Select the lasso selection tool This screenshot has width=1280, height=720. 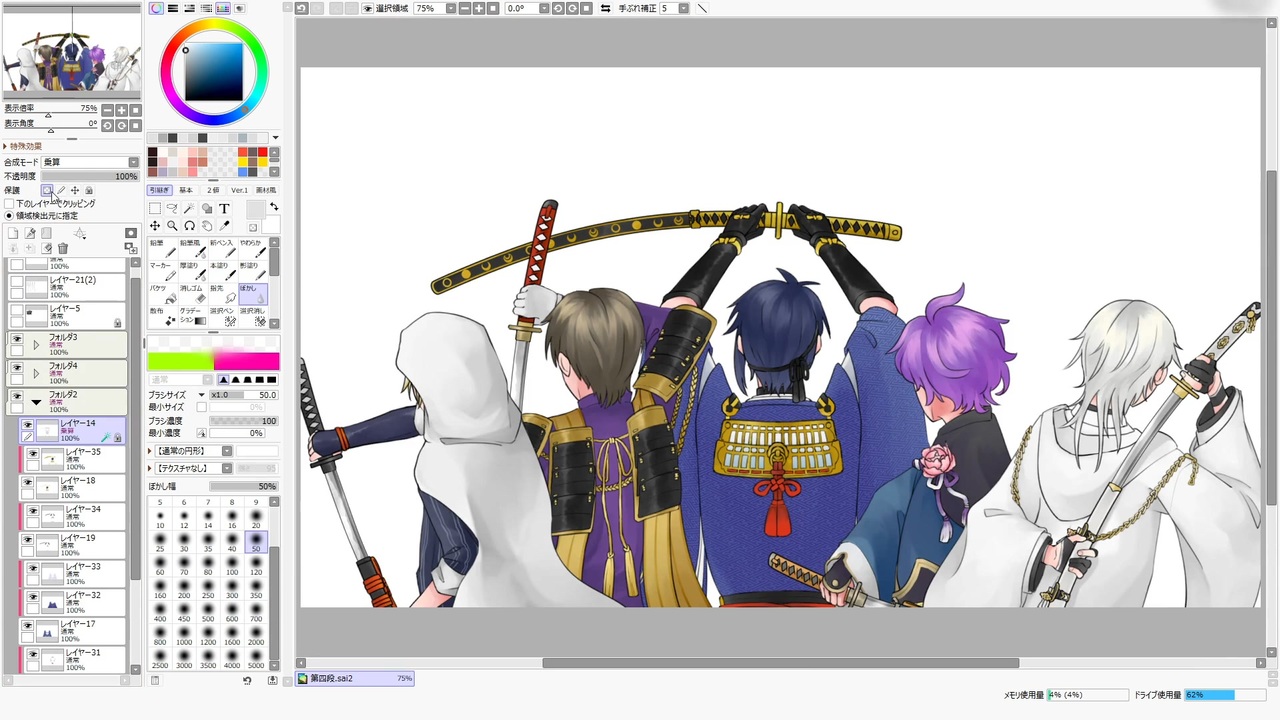(x=172, y=209)
